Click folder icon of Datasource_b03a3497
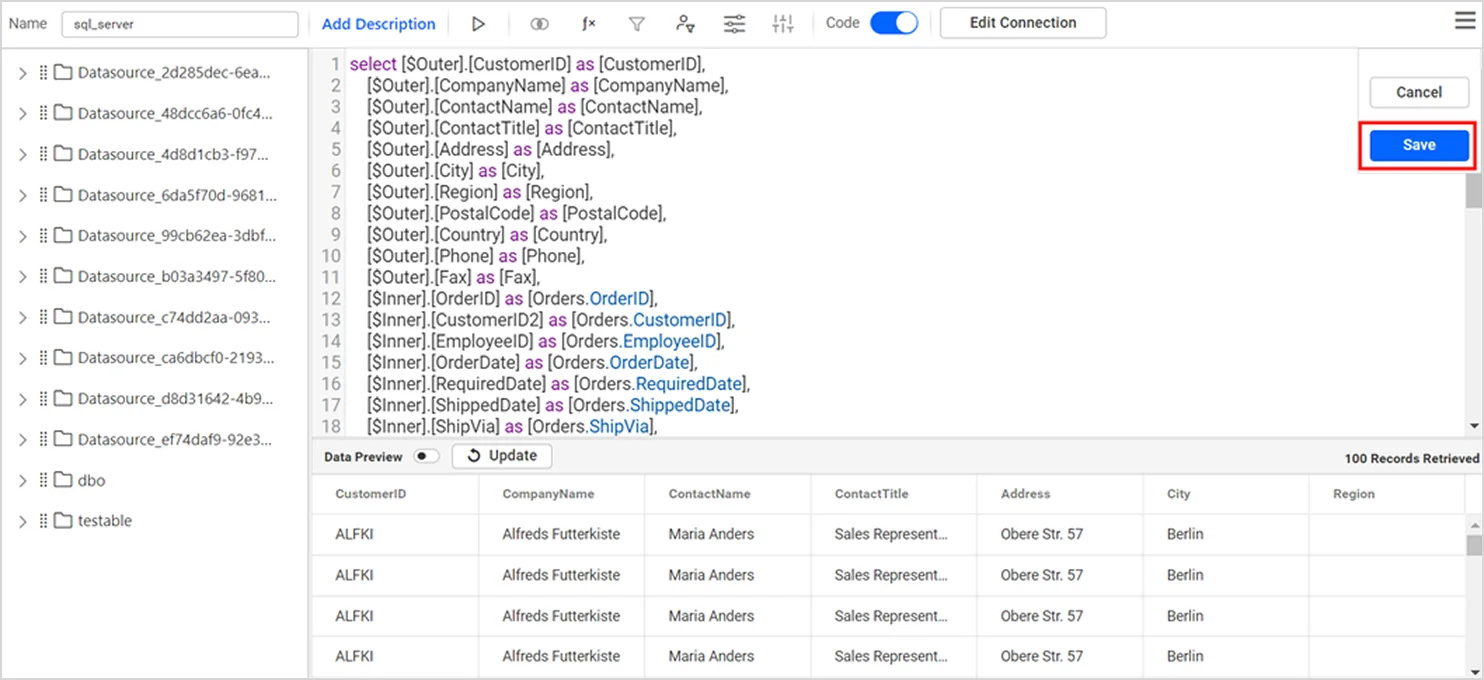Screen dimensions: 1484x680 63,276
